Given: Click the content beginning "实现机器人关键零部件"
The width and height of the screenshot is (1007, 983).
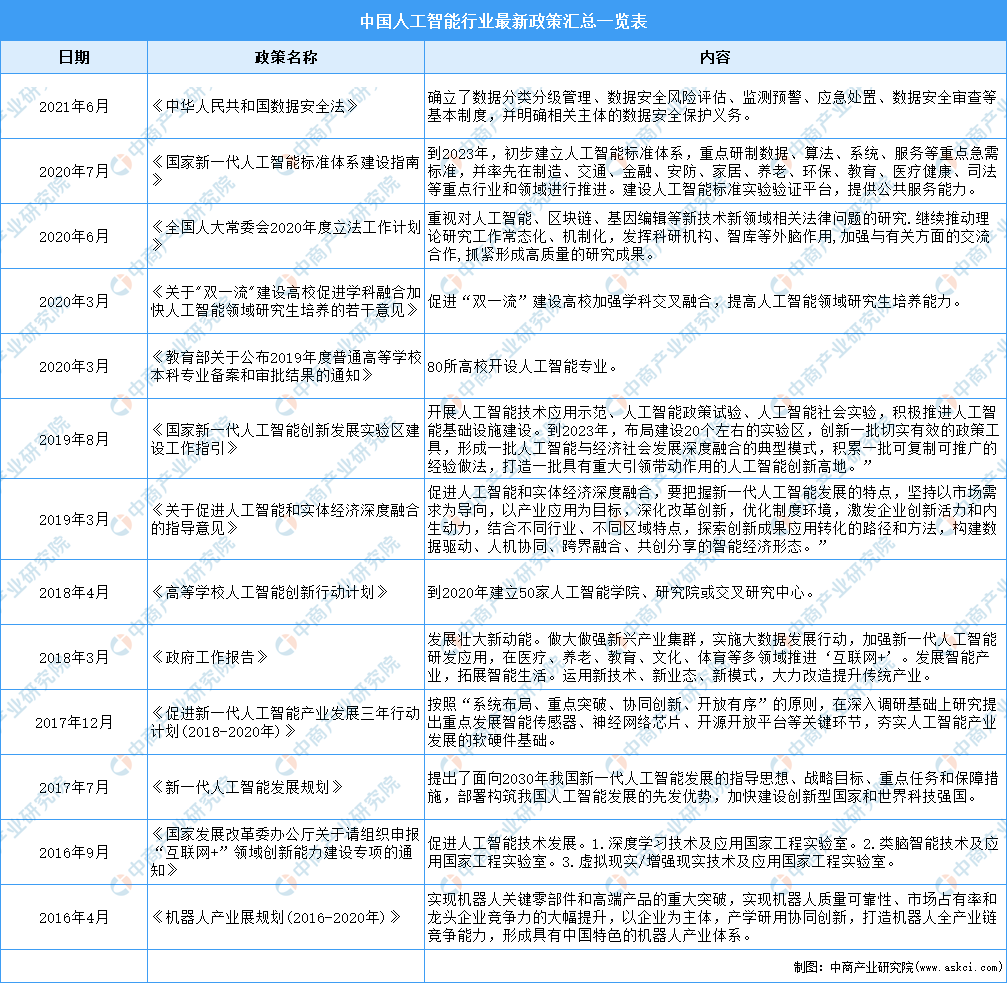Looking at the screenshot, I should pyautogui.click(x=713, y=918).
